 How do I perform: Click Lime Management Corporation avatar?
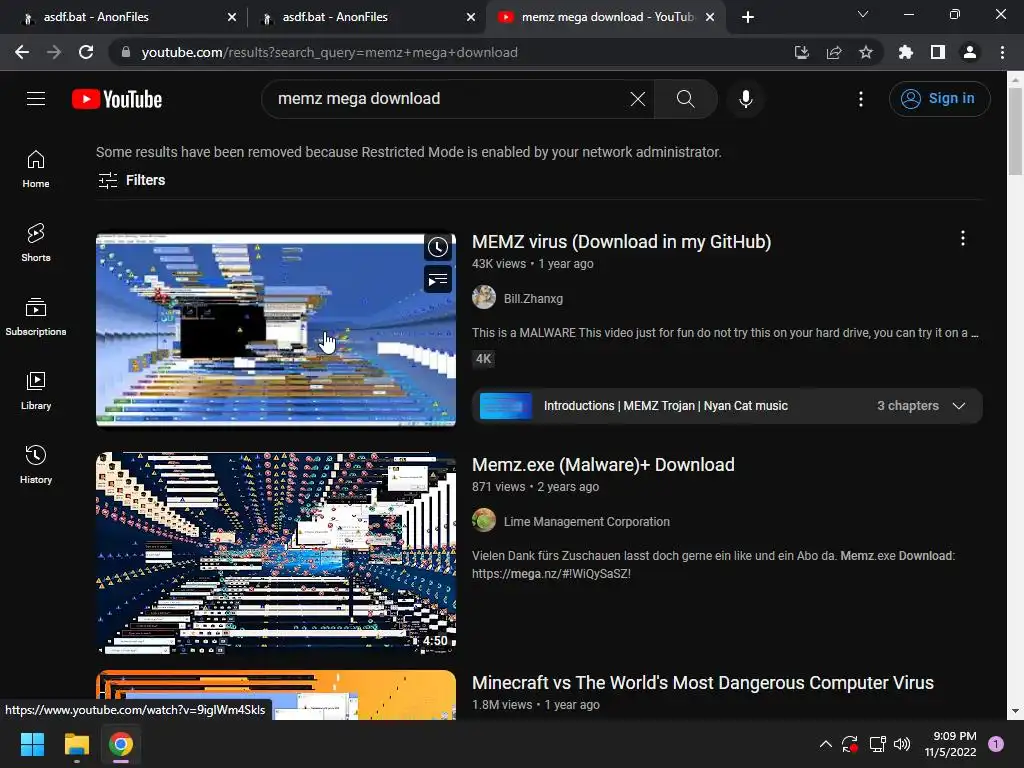tap(484, 520)
